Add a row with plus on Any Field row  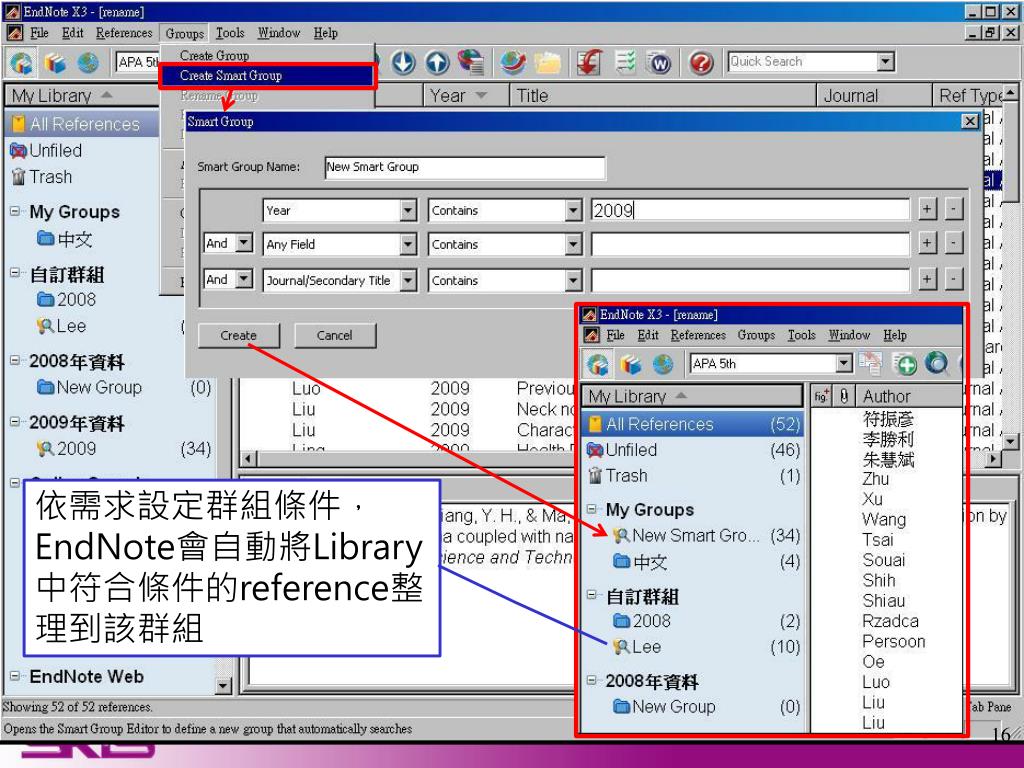pos(927,243)
